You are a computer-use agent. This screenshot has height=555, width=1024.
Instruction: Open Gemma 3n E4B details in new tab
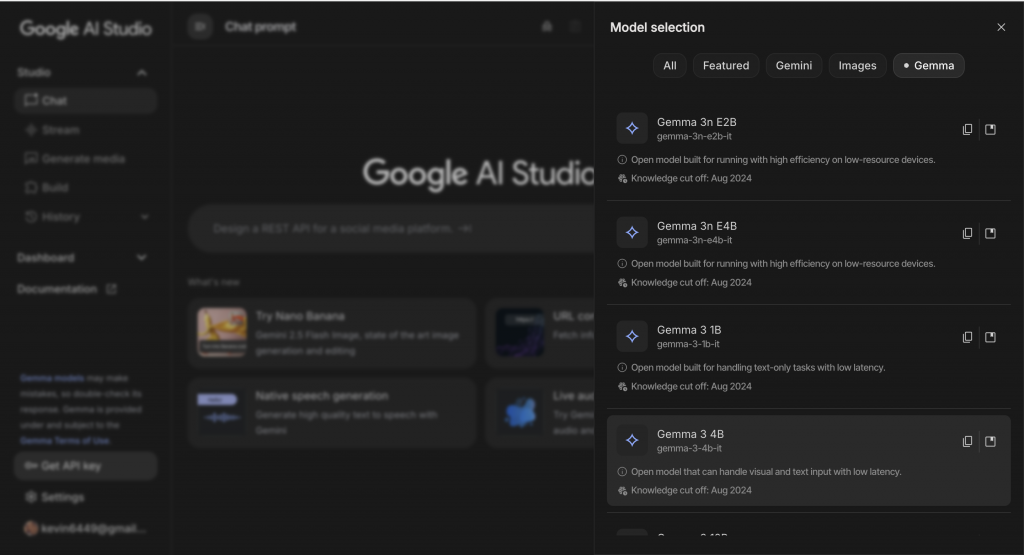click(x=991, y=233)
